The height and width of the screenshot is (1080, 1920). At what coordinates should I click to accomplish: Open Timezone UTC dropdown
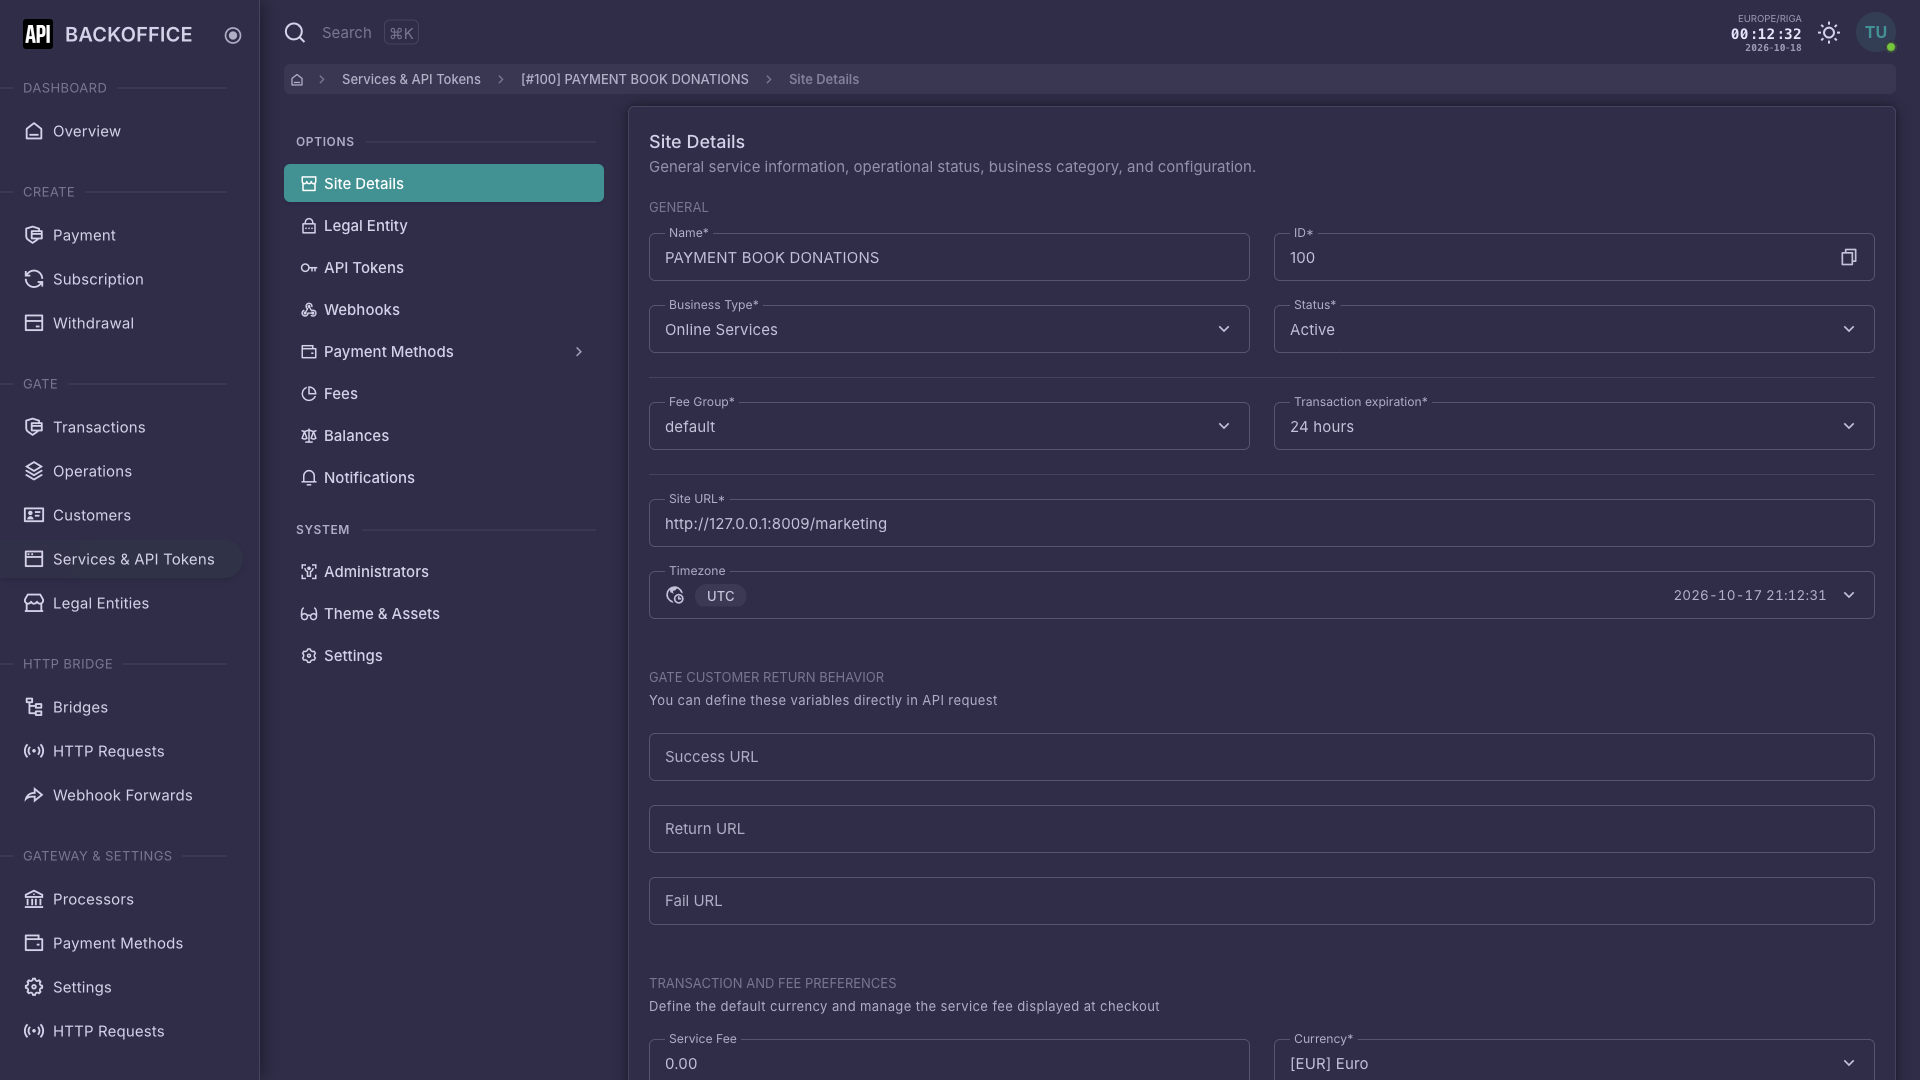coord(1262,595)
